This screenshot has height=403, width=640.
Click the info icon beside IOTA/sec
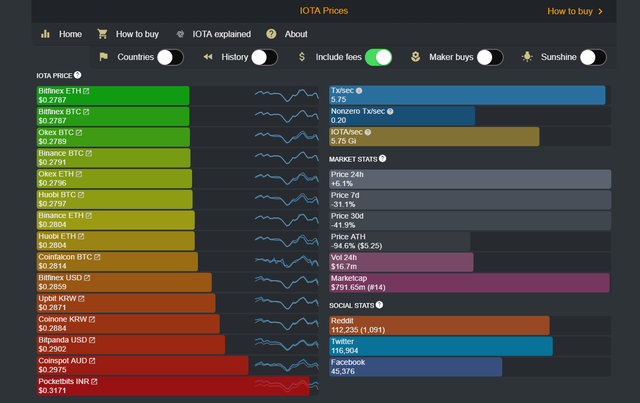point(368,132)
